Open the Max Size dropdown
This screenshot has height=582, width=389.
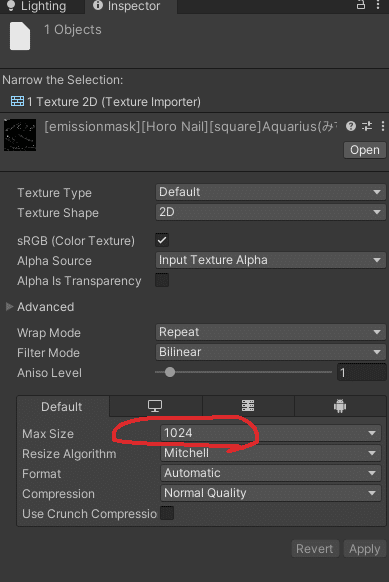271,433
